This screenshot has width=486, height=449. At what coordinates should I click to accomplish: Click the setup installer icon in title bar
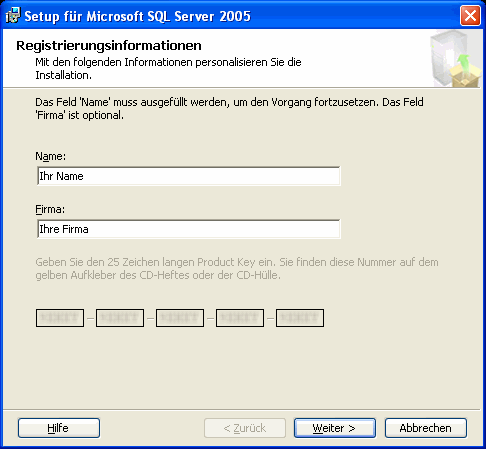[x=13, y=15]
